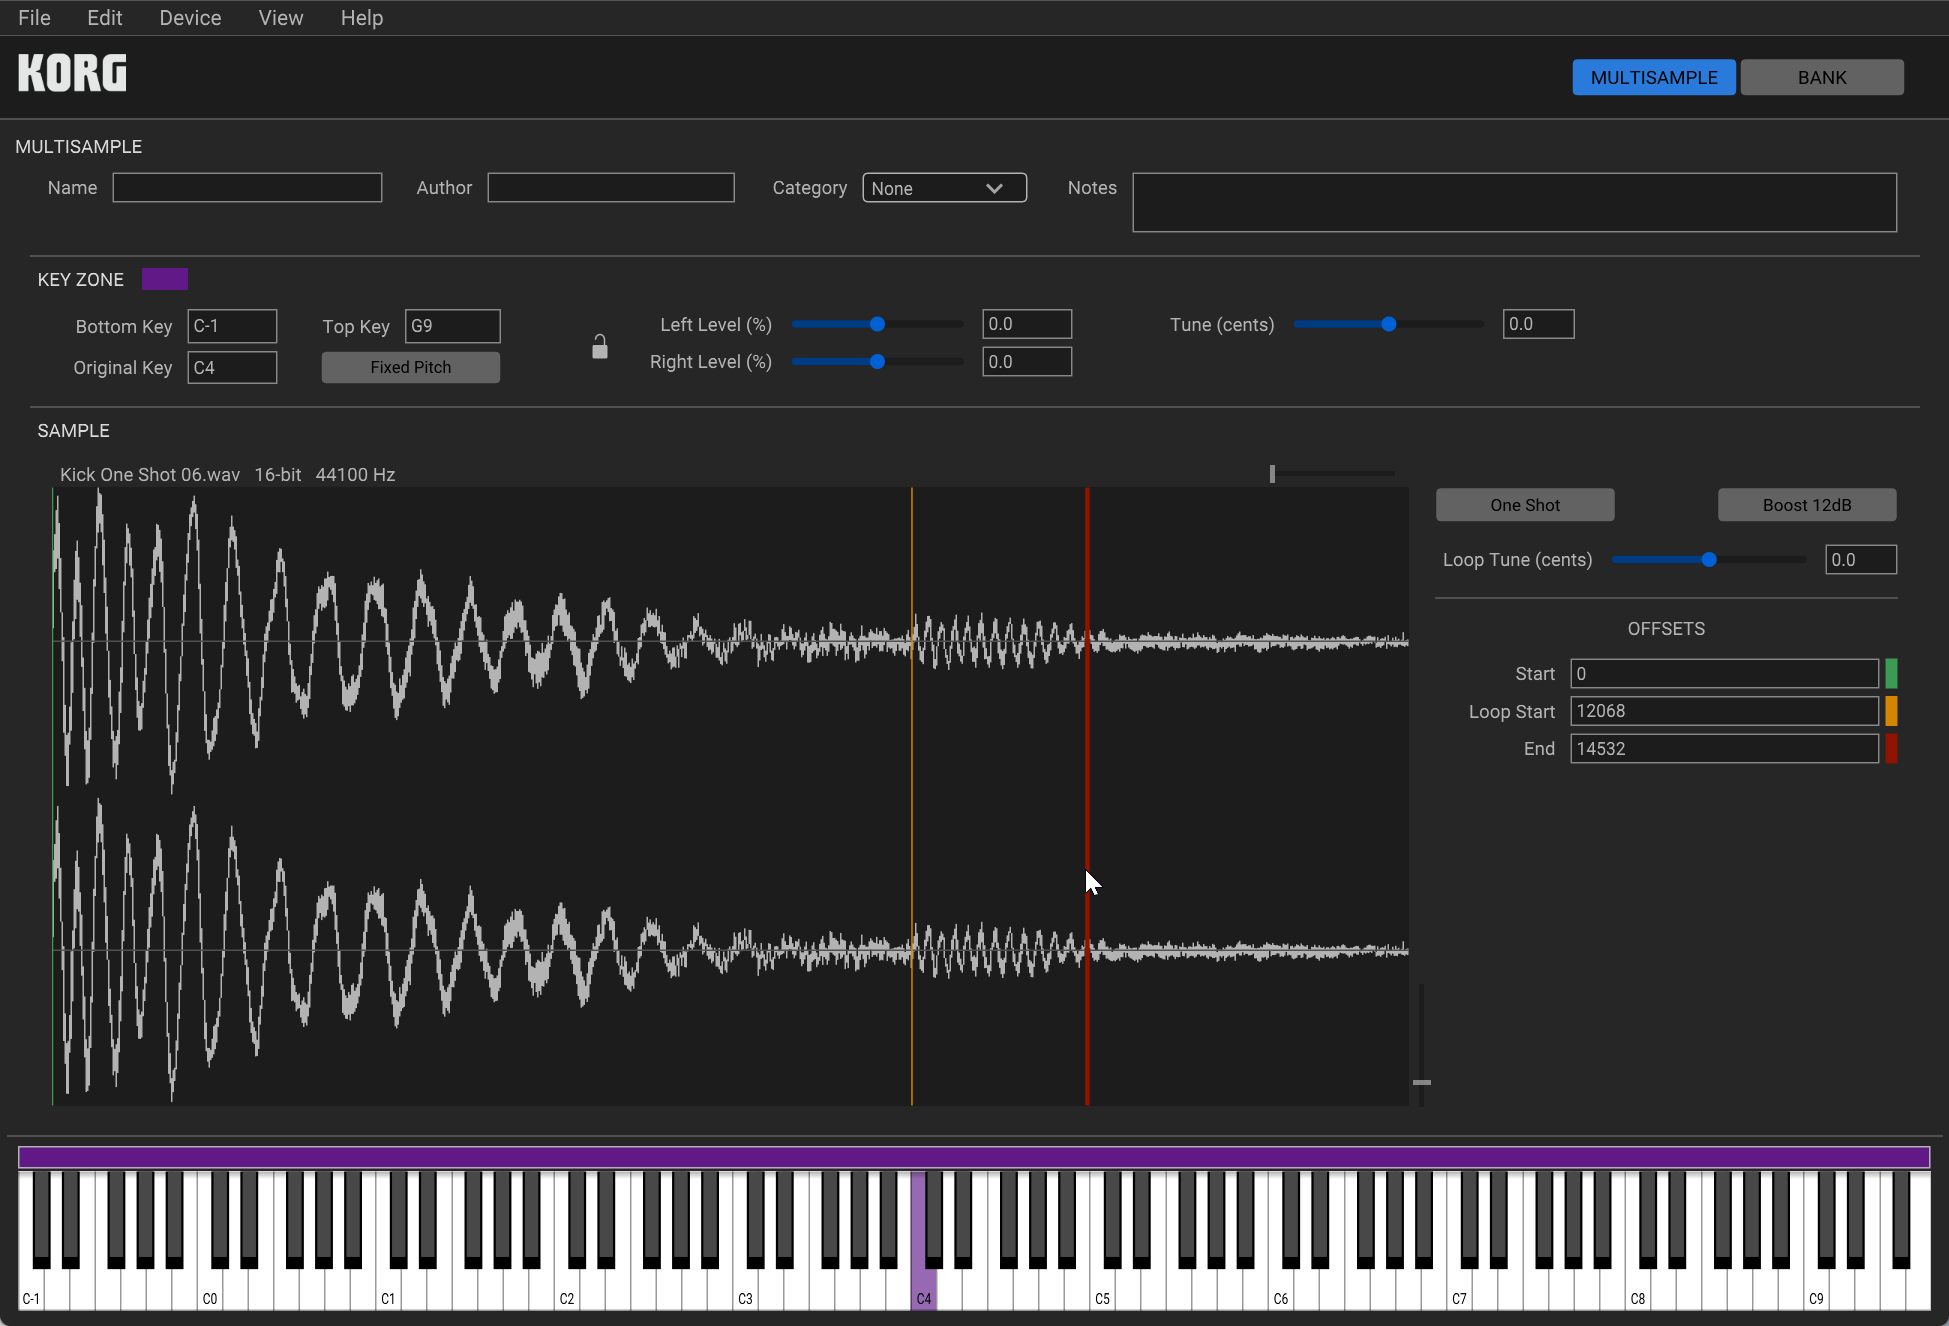Click the C-1 piano key
The image size is (1949, 1326).
click(x=31, y=1290)
